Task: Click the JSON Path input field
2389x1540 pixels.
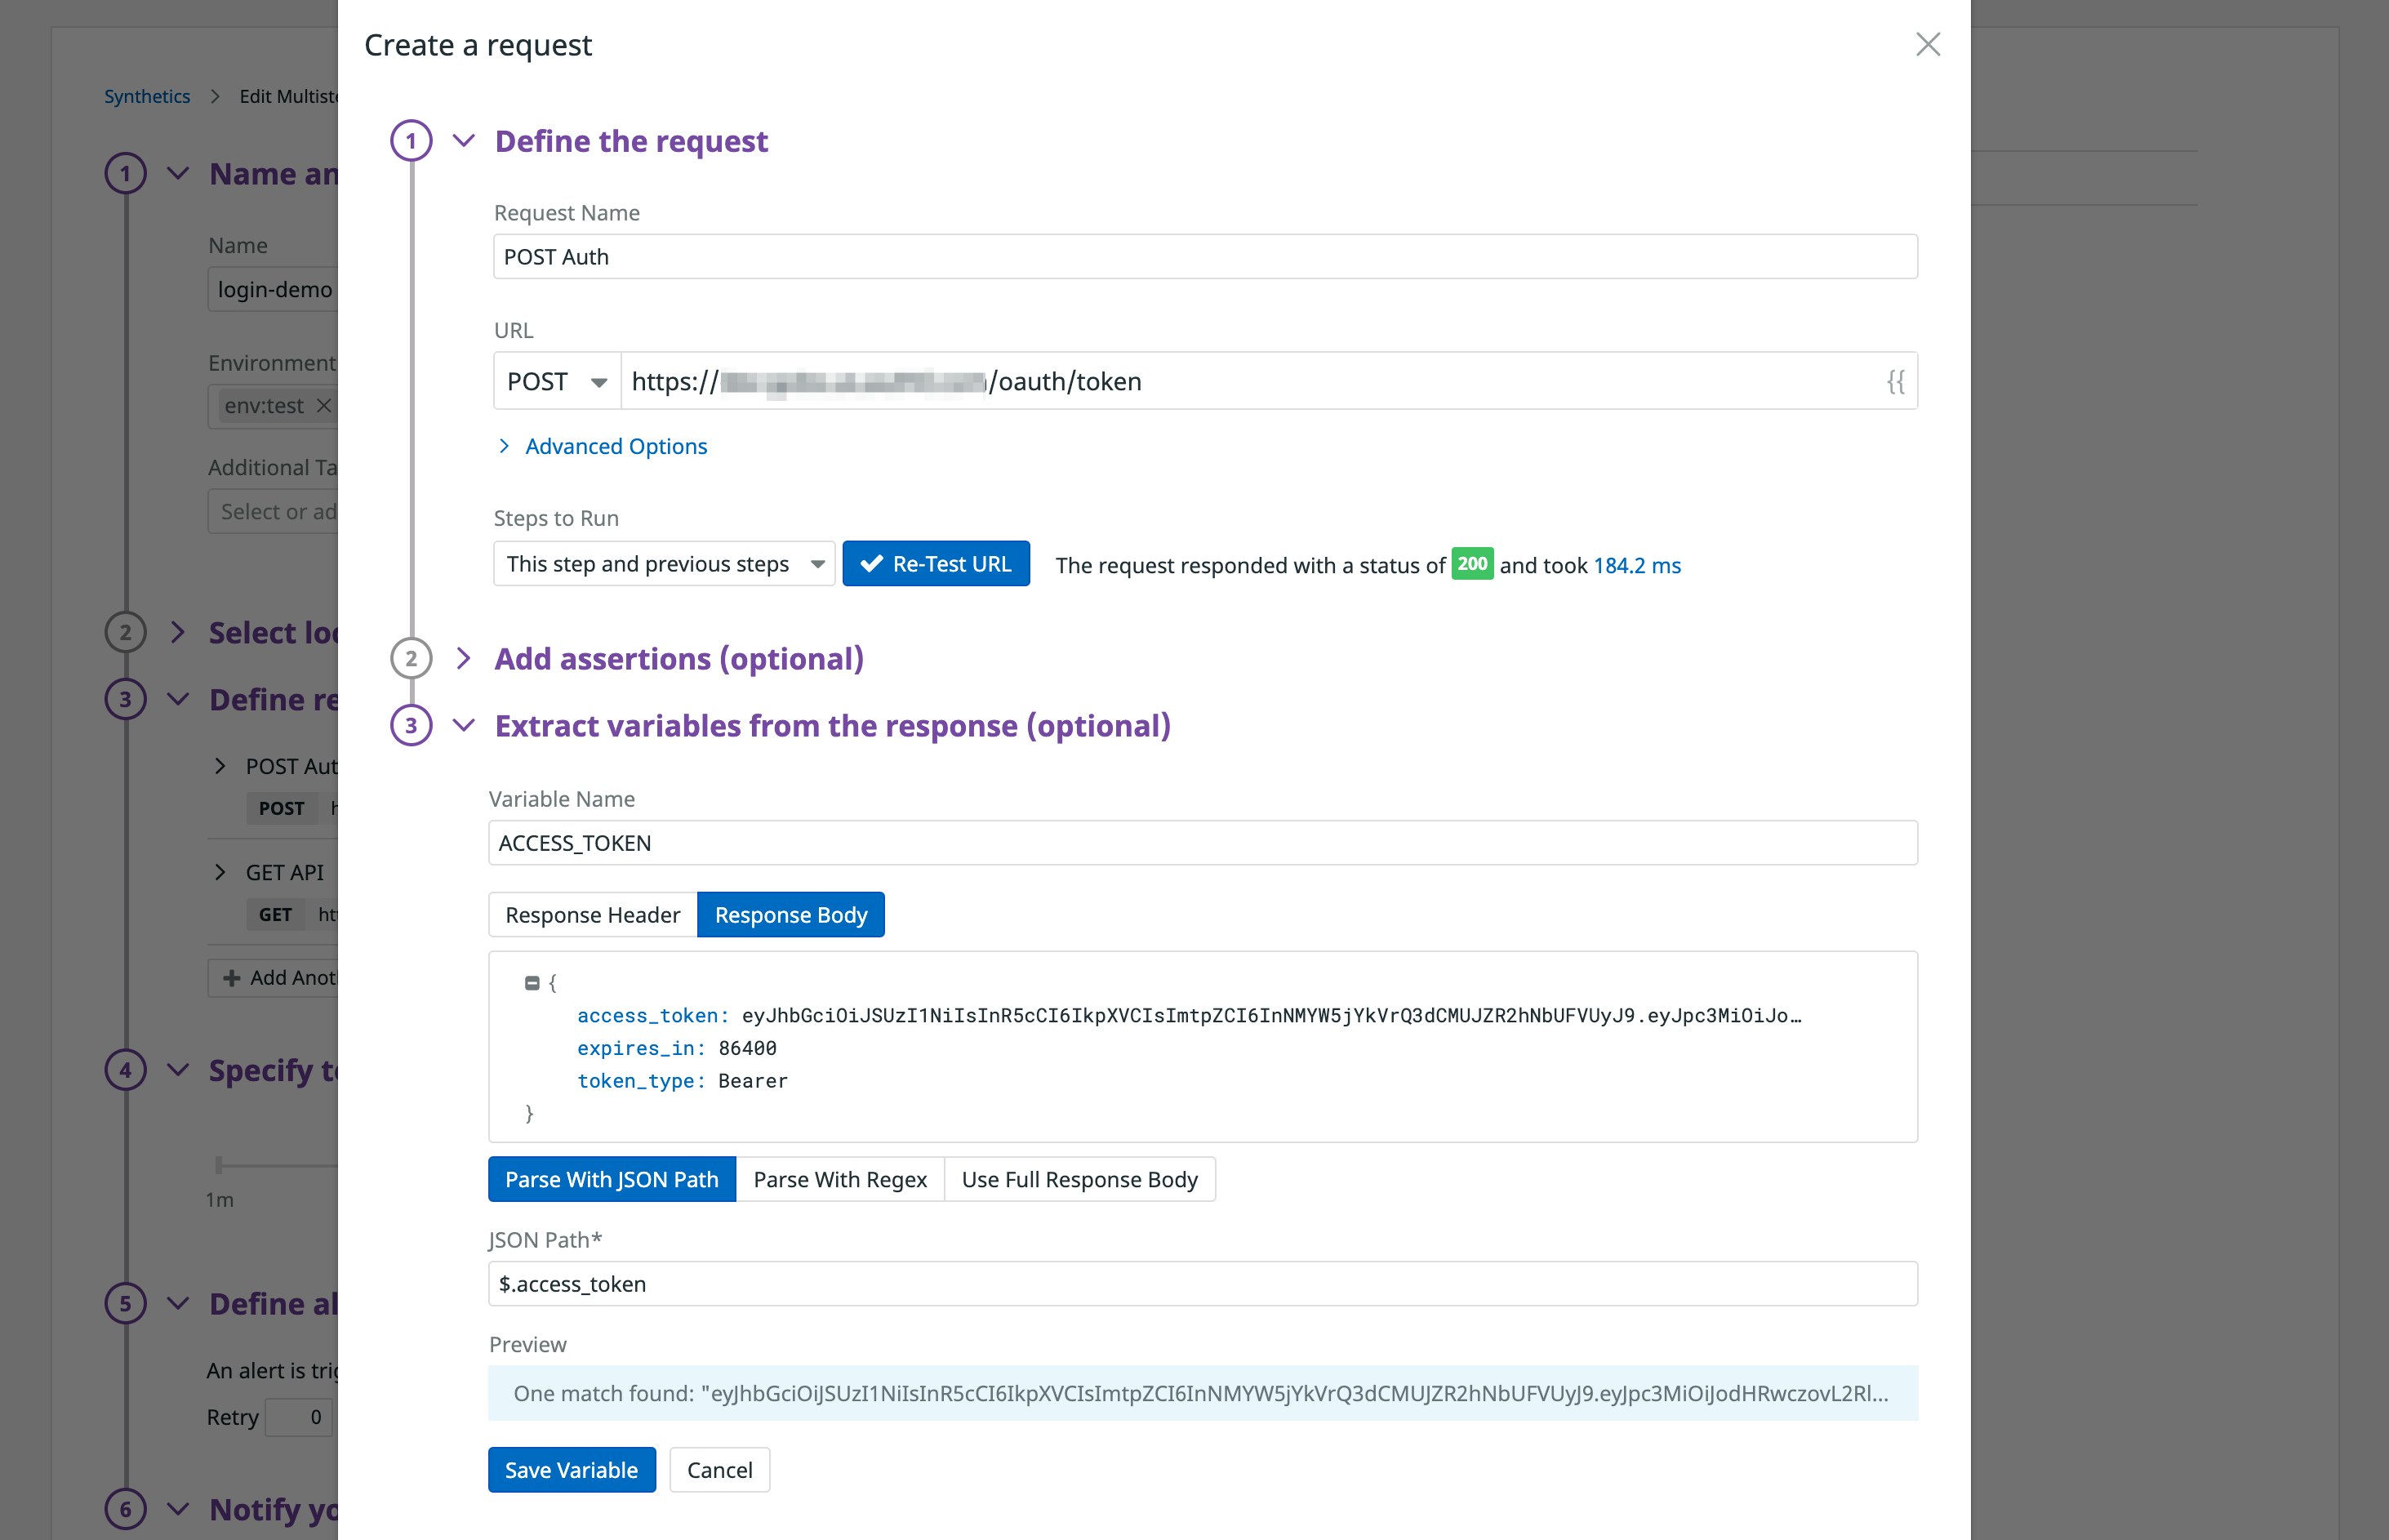Action: [x=1202, y=1284]
